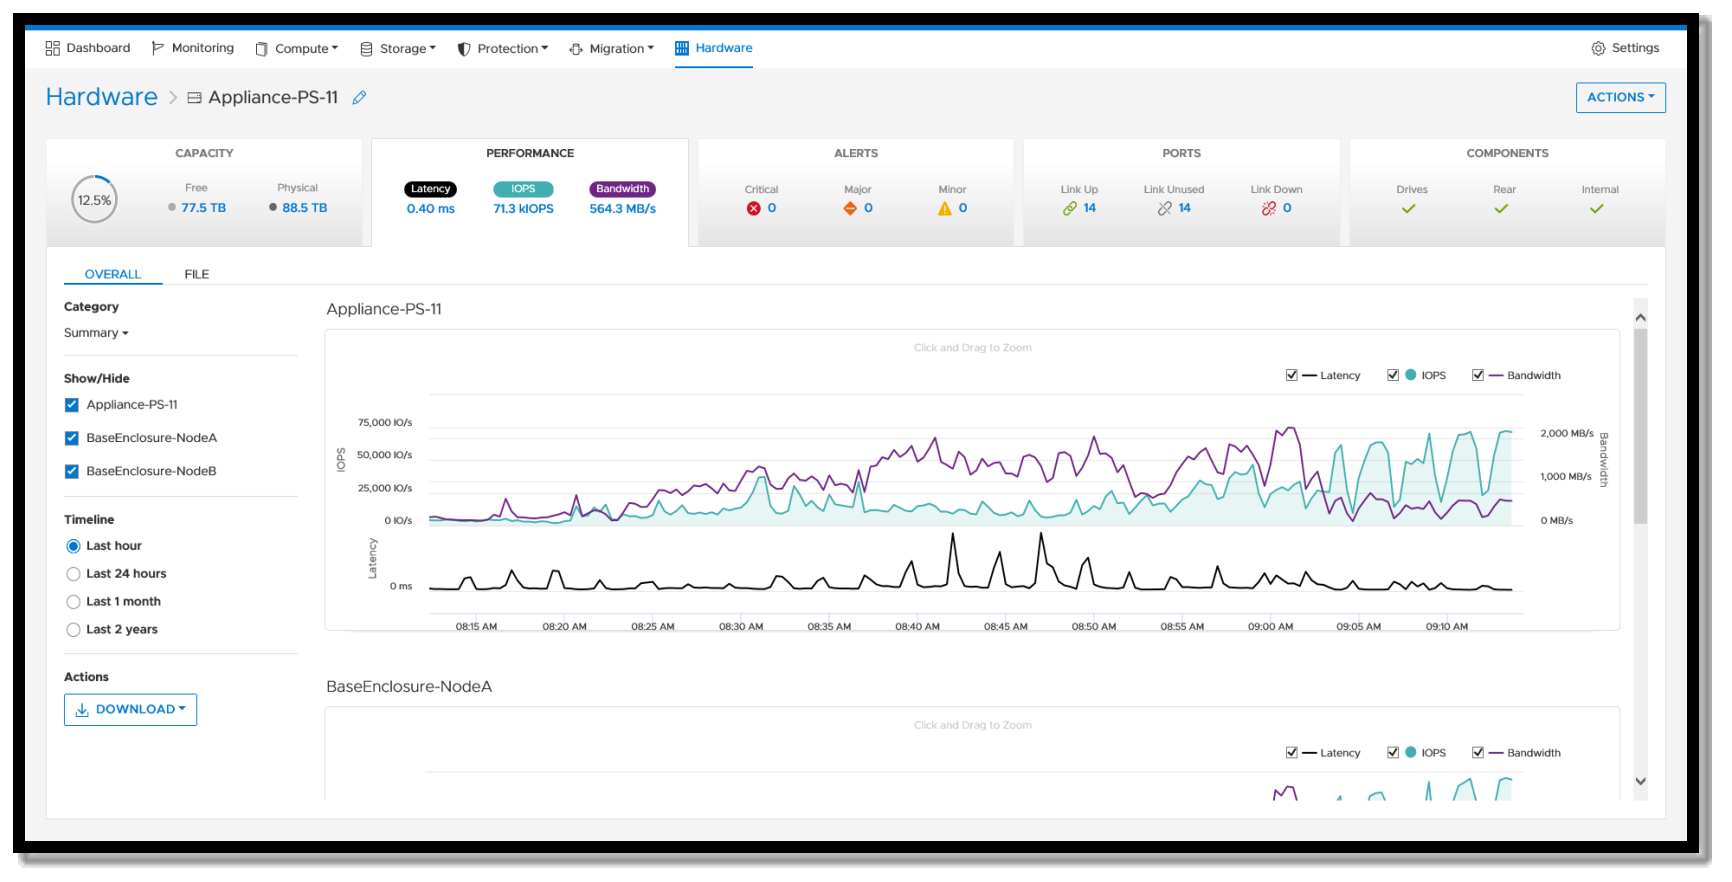Click the Drives green checkmark status
Screen dimensions: 1732x882
pyautogui.click(x=1408, y=209)
